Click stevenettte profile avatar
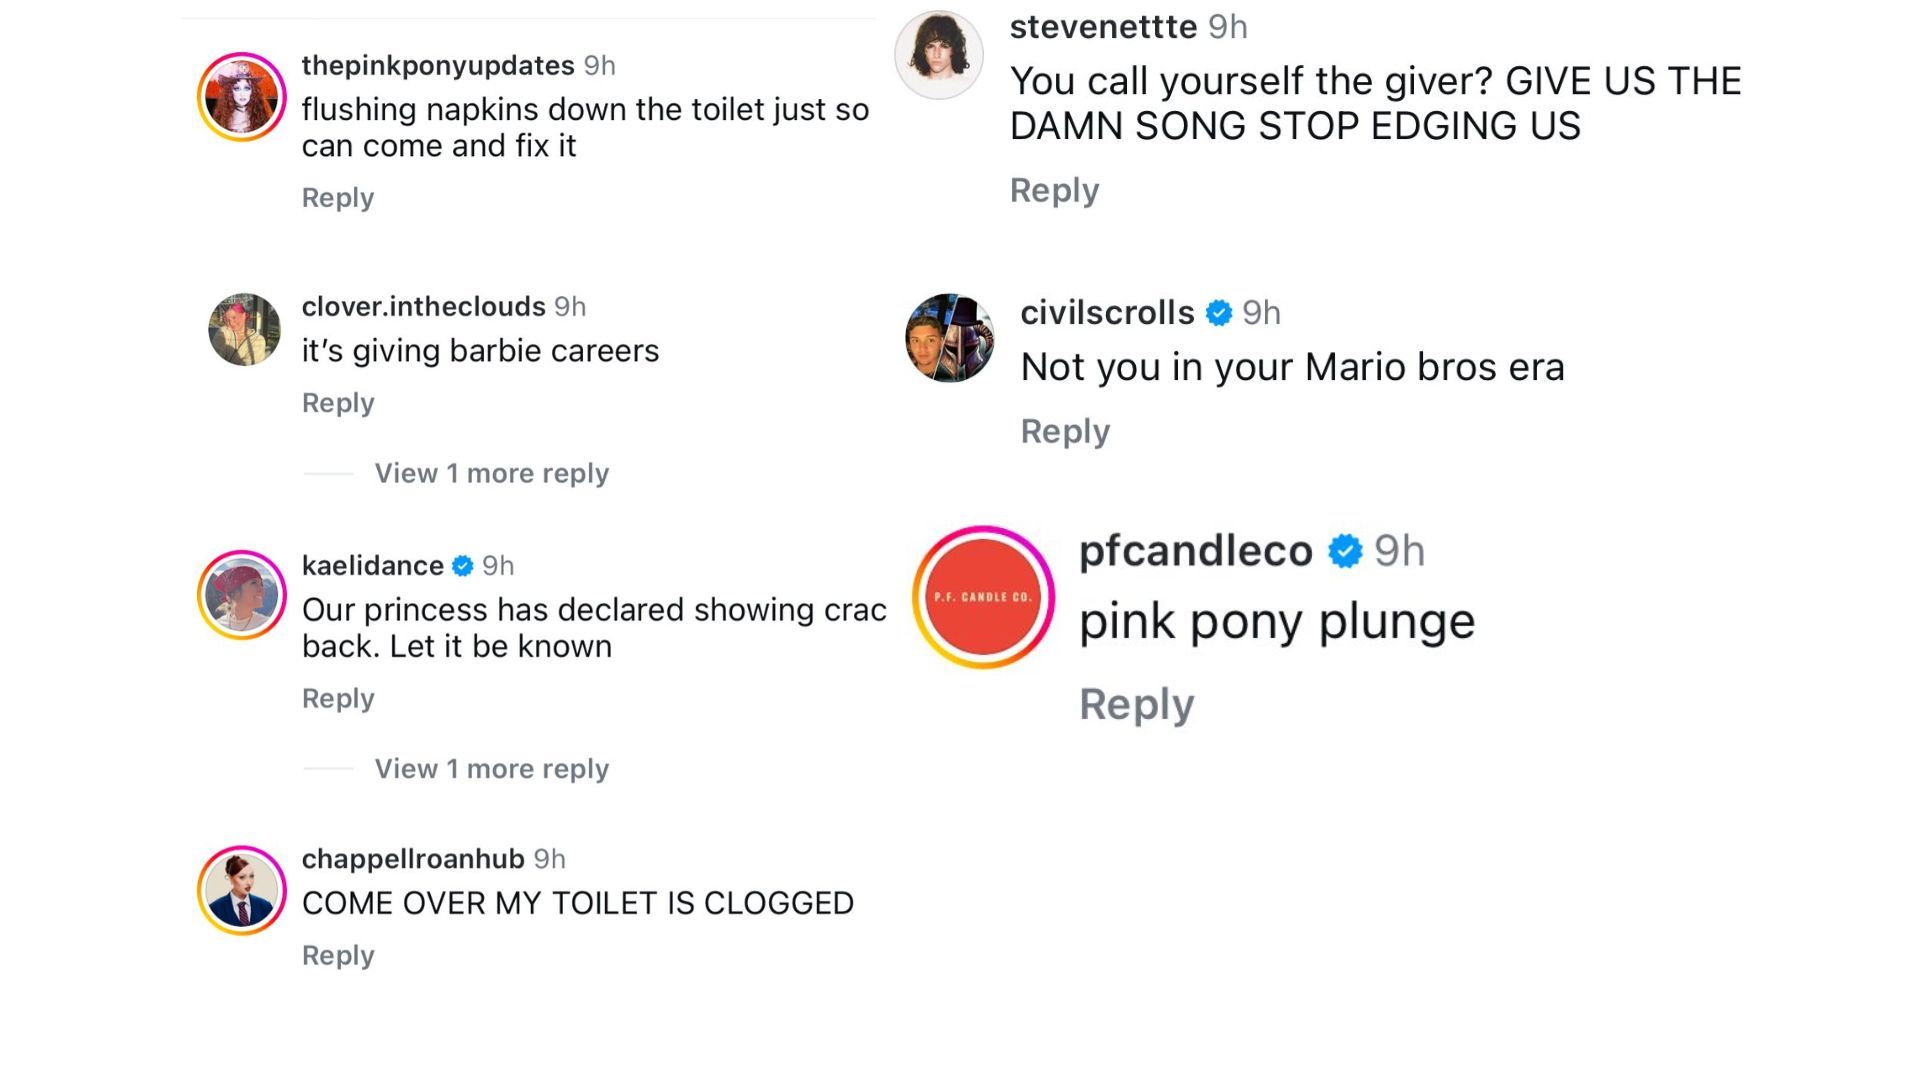 coord(938,55)
